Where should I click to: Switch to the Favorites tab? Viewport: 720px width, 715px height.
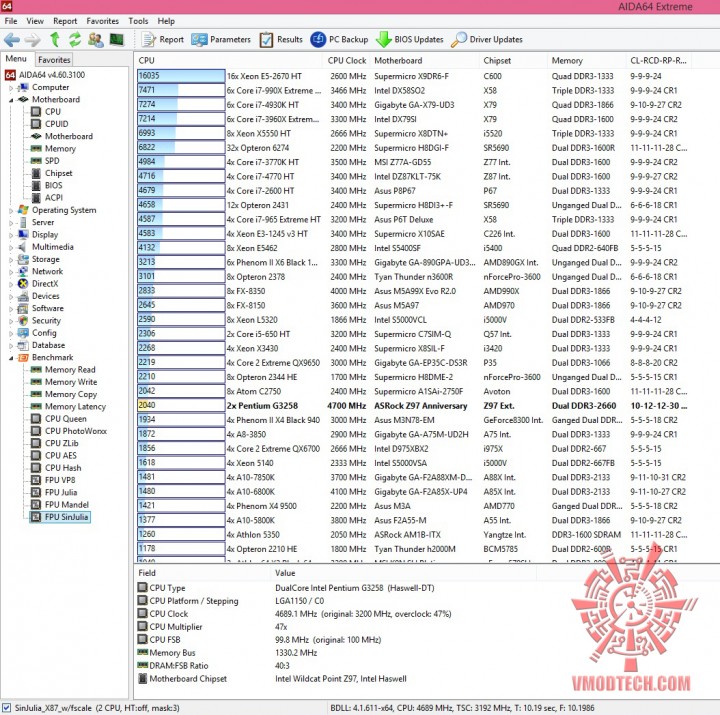coord(54,60)
